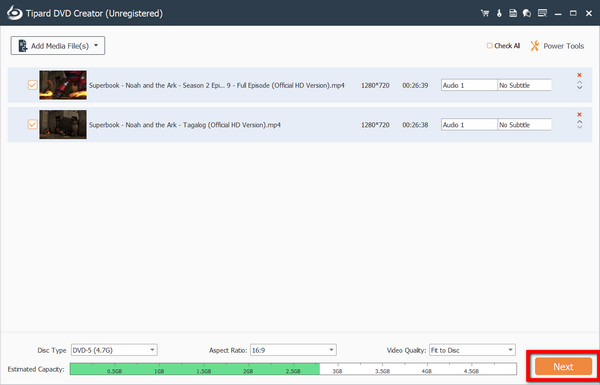Screen dimensions: 600x385
Task: Click the save project icon in title bar
Action: coord(513,13)
